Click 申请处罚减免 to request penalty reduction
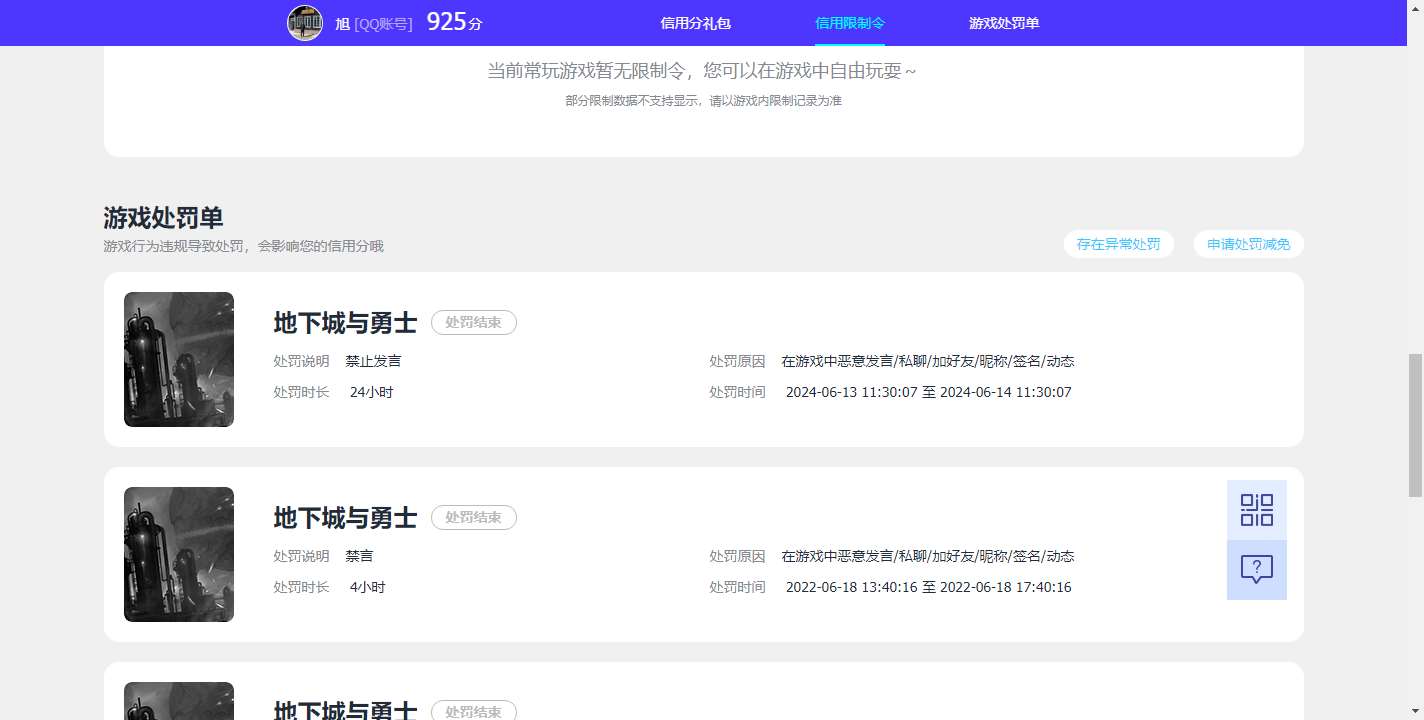 pyautogui.click(x=1247, y=243)
